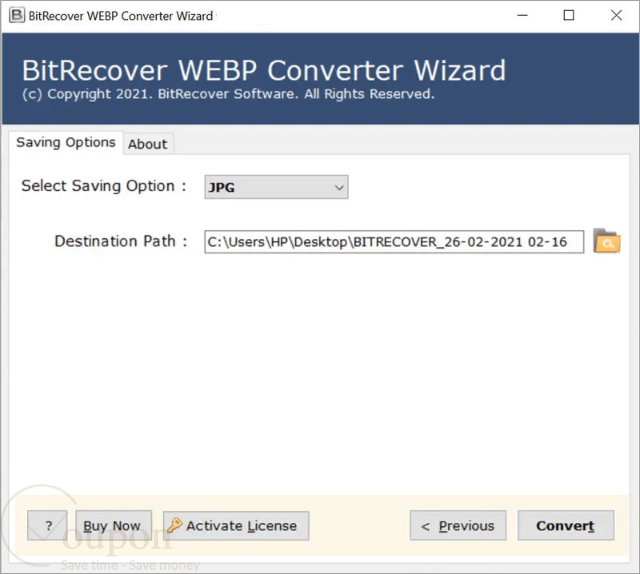The width and height of the screenshot is (640, 574).
Task: Select the Saving Options tab
Action: tap(66, 142)
